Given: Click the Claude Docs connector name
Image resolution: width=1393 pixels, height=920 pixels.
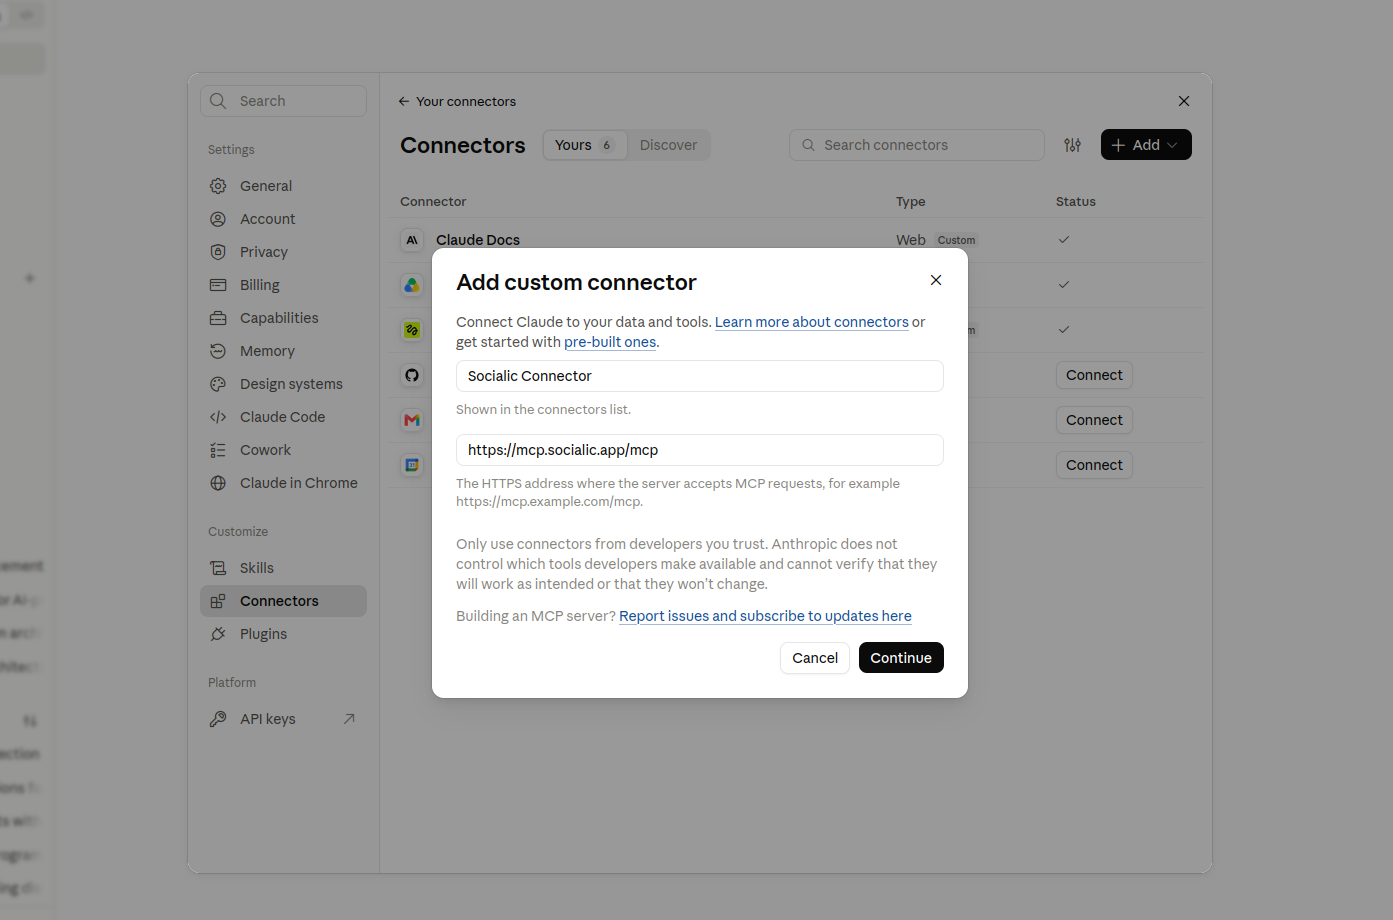Looking at the screenshot, I should point(478,240).
